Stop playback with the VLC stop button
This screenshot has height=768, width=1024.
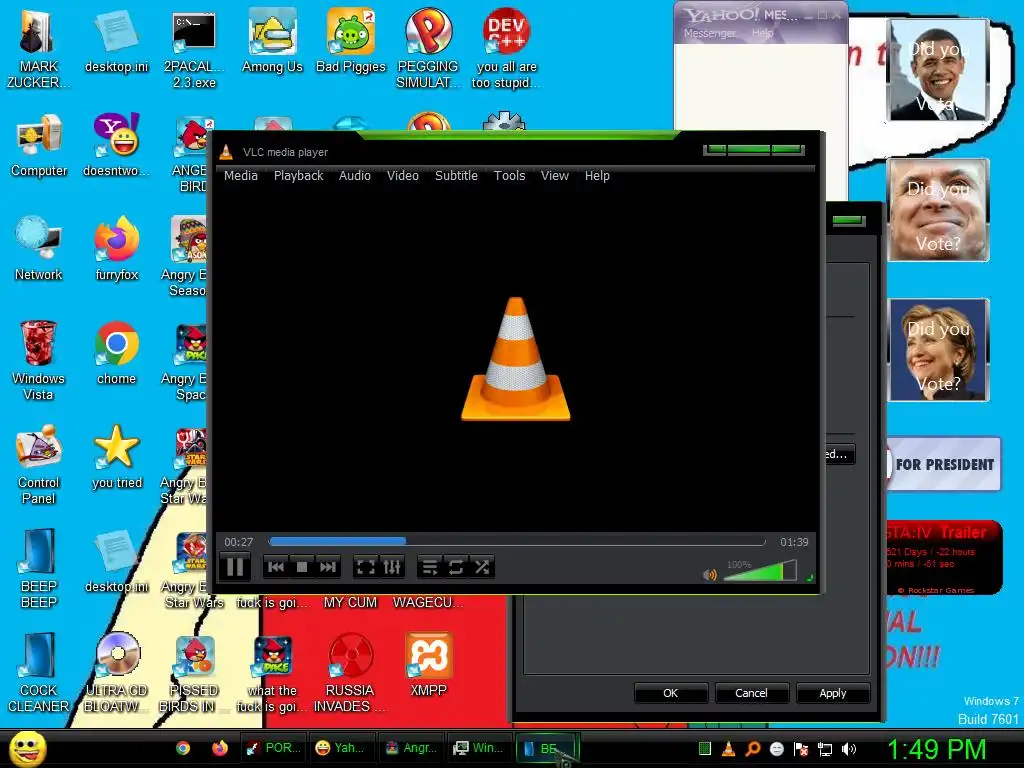[x=302, y=567]
